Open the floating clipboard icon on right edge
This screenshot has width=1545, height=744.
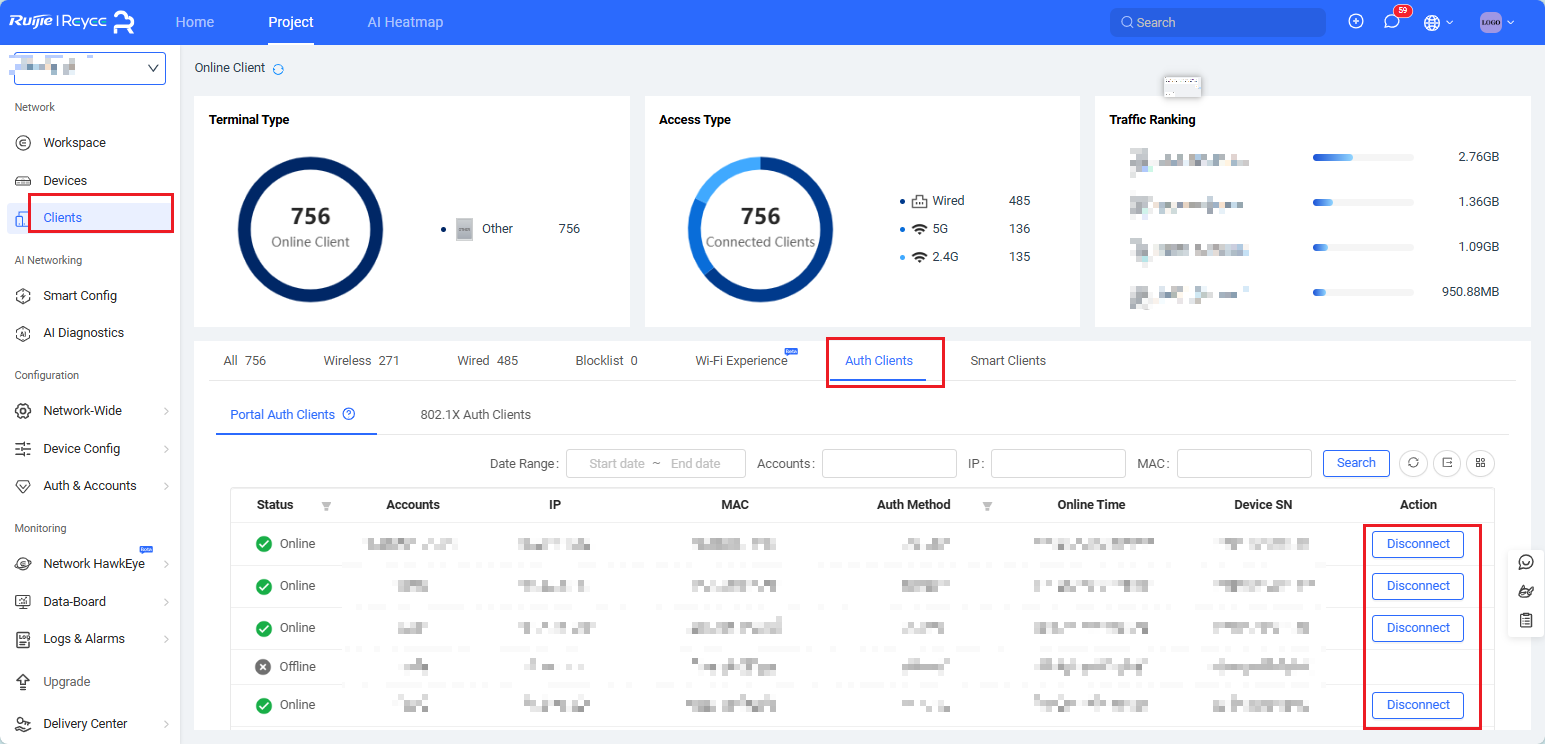[1526, 621]
